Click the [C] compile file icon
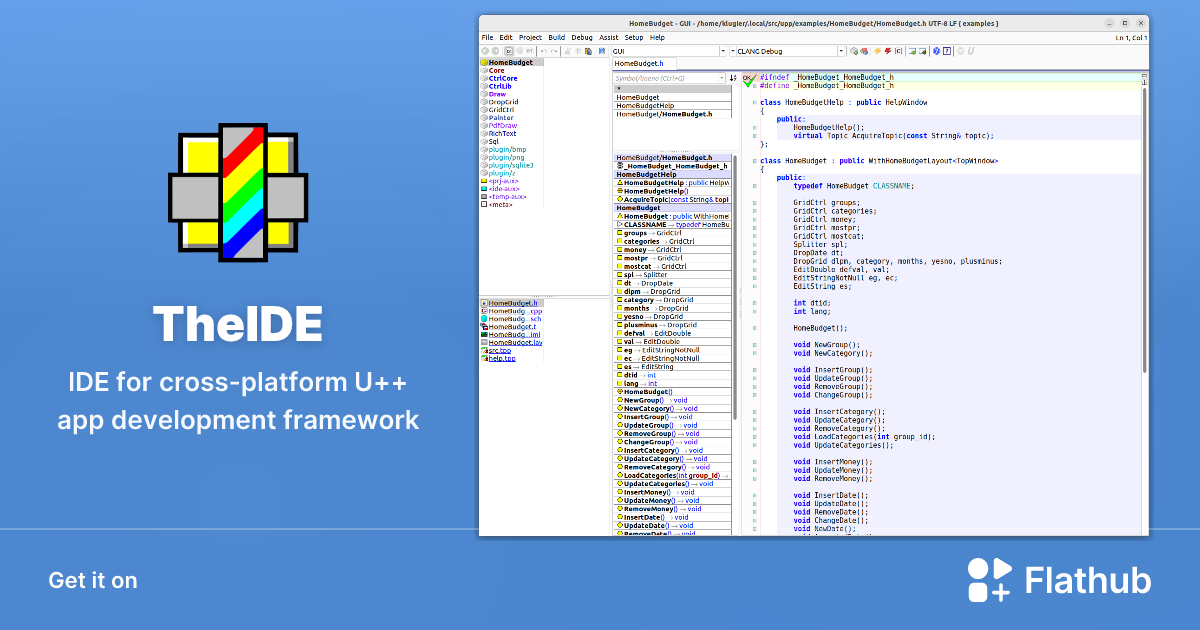Image resolution: width=1200 pixels, height=630 pixels. [898, 51]
